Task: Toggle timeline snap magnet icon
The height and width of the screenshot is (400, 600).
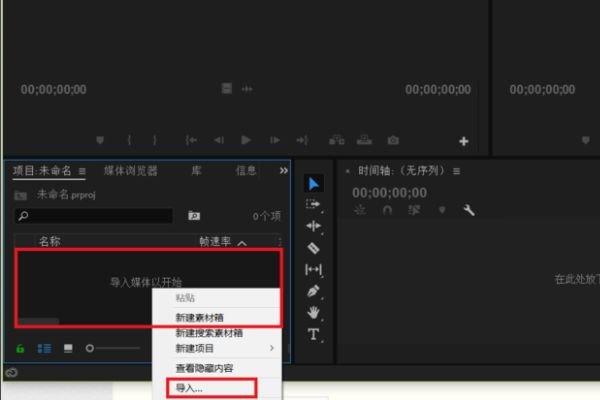Action: click(x=387, y=210)
